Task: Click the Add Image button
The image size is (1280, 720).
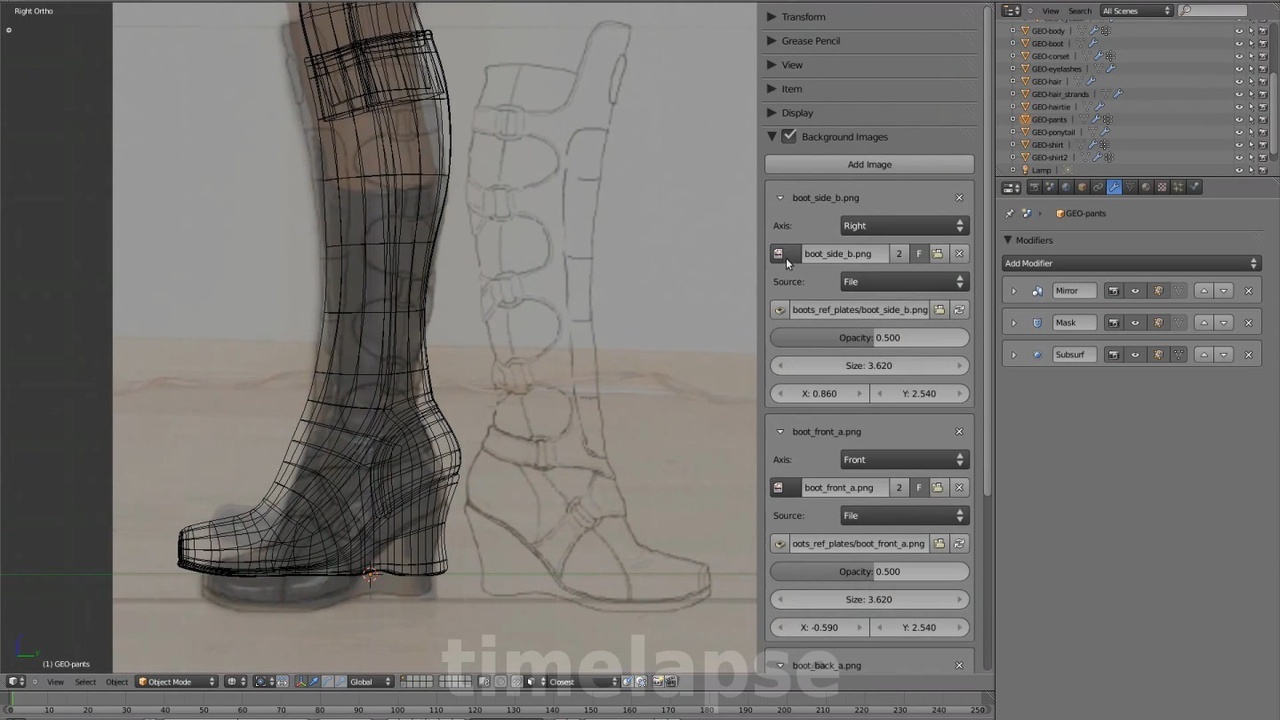Action: click(869, 164)
